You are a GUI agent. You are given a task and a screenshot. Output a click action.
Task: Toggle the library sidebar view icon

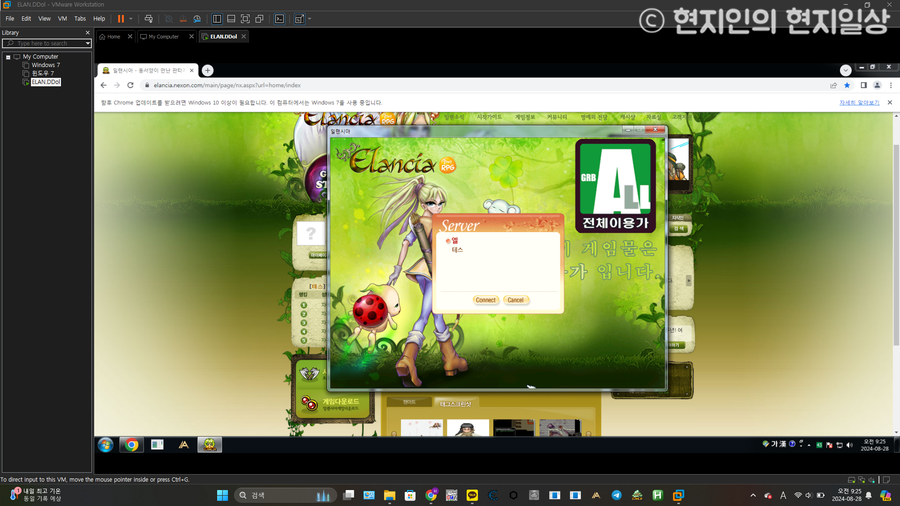click(217, 19)
